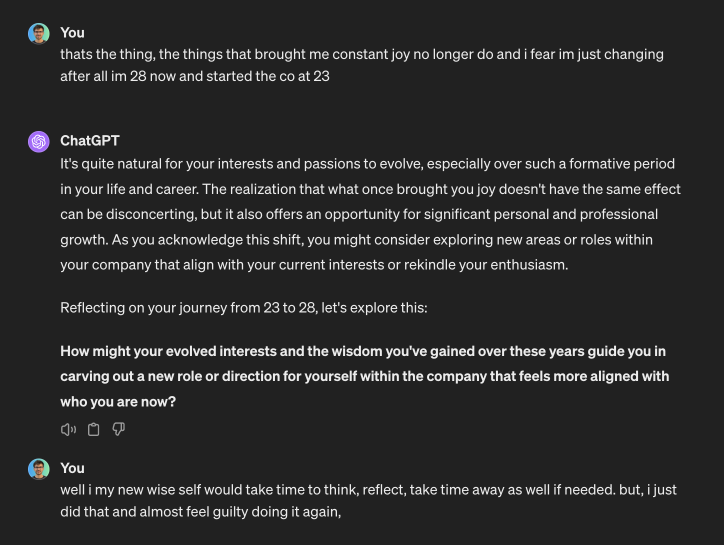
Task: Click the user avatar beside the last message
Action: (38, 469)
